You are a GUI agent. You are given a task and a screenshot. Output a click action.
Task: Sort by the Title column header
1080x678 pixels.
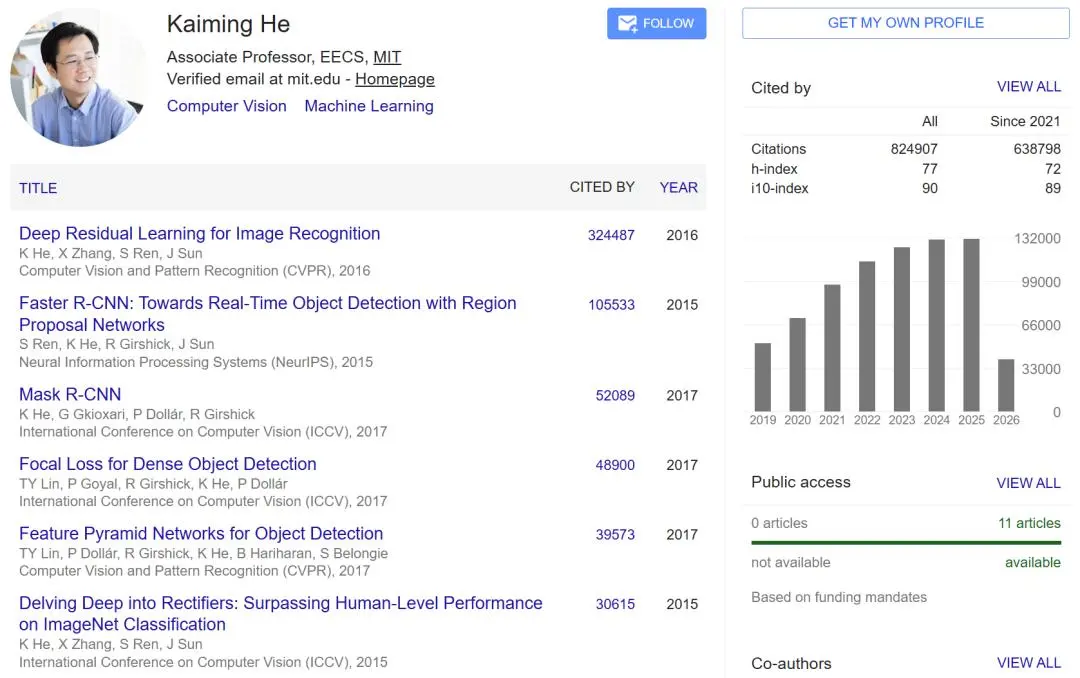pos(38,188)
